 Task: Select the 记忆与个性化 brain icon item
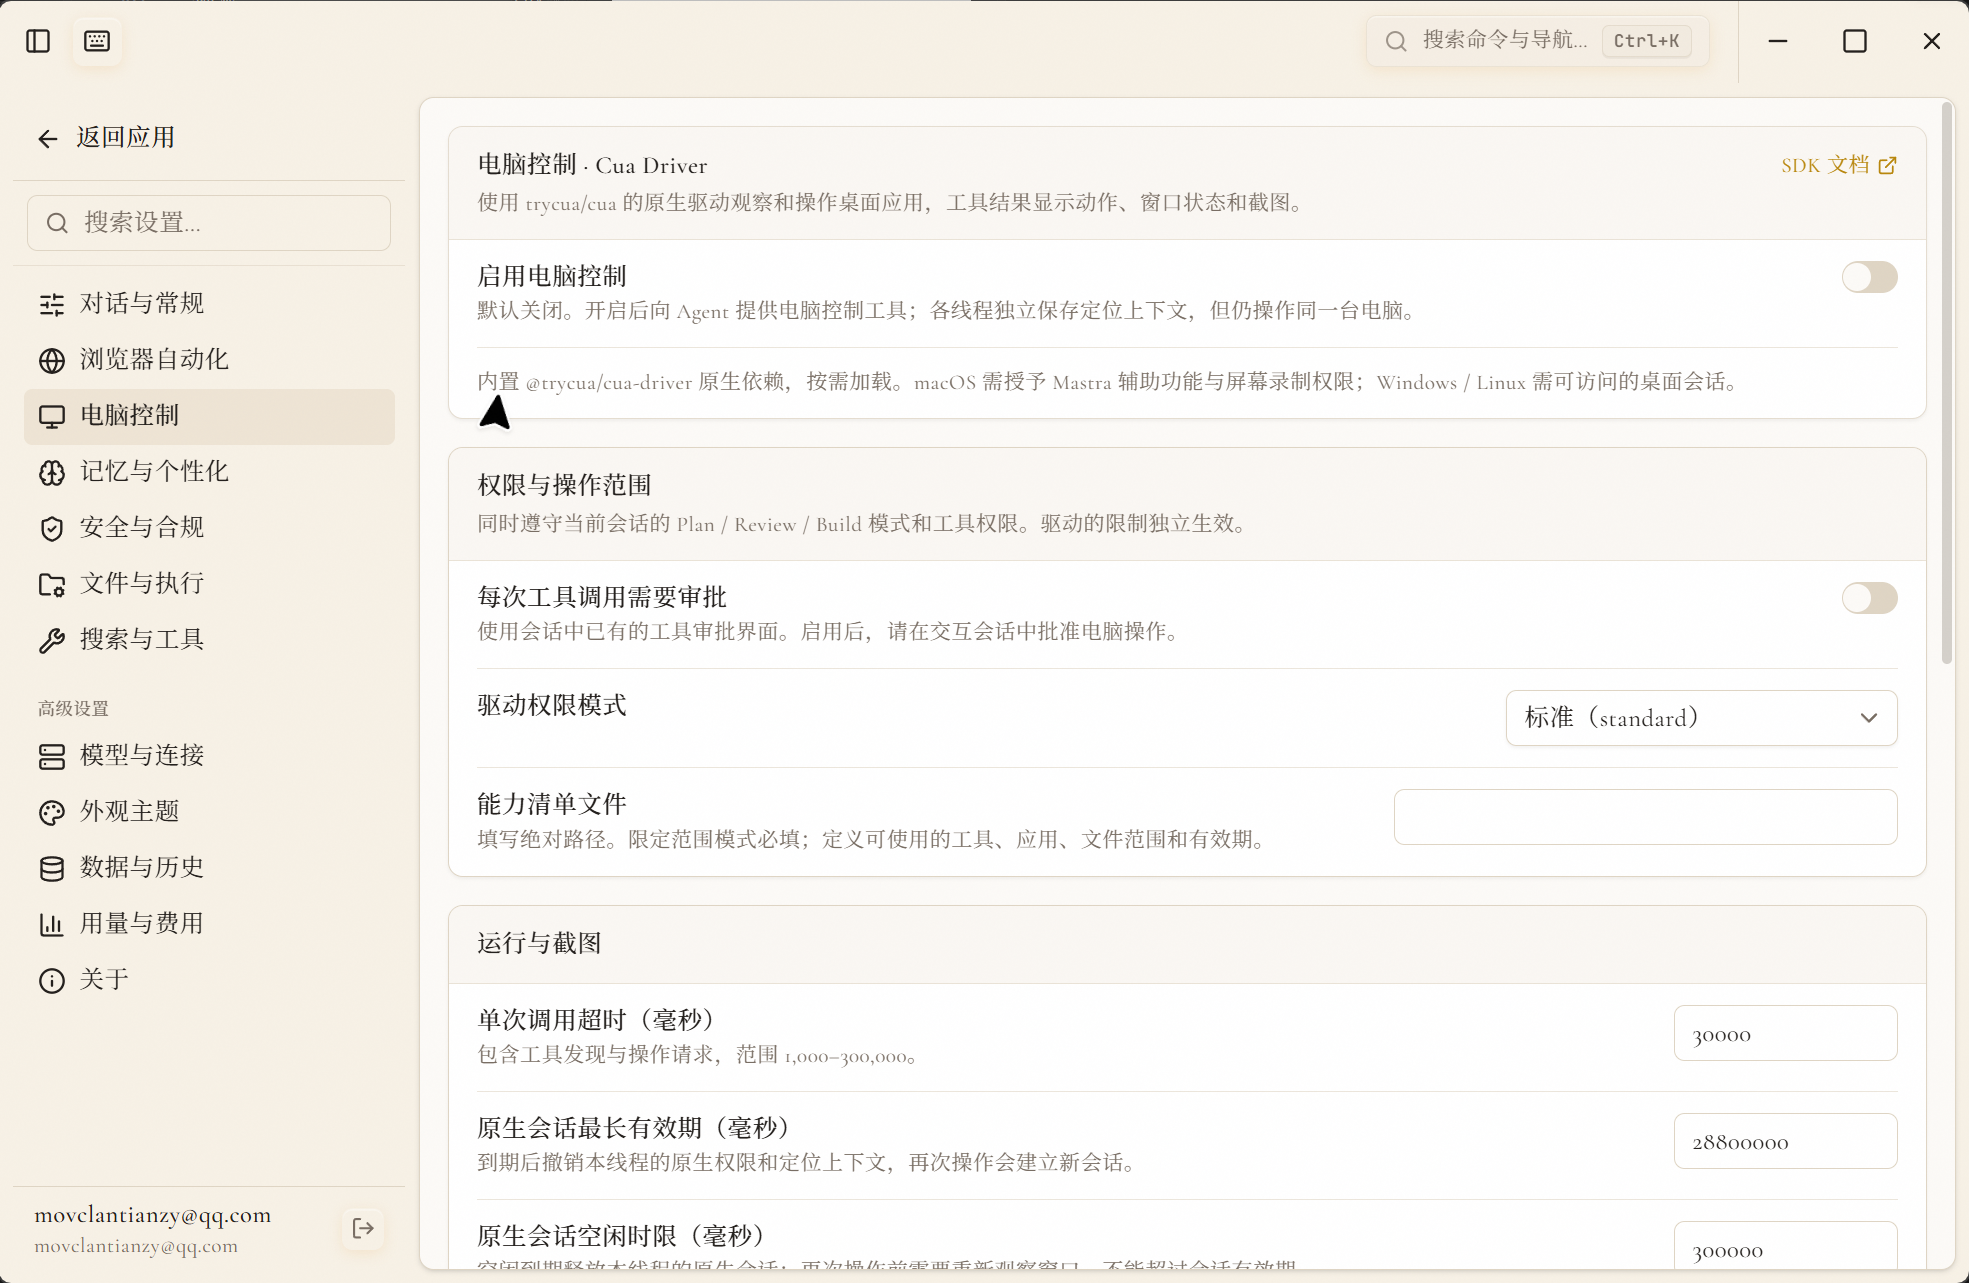coord(52,472)
